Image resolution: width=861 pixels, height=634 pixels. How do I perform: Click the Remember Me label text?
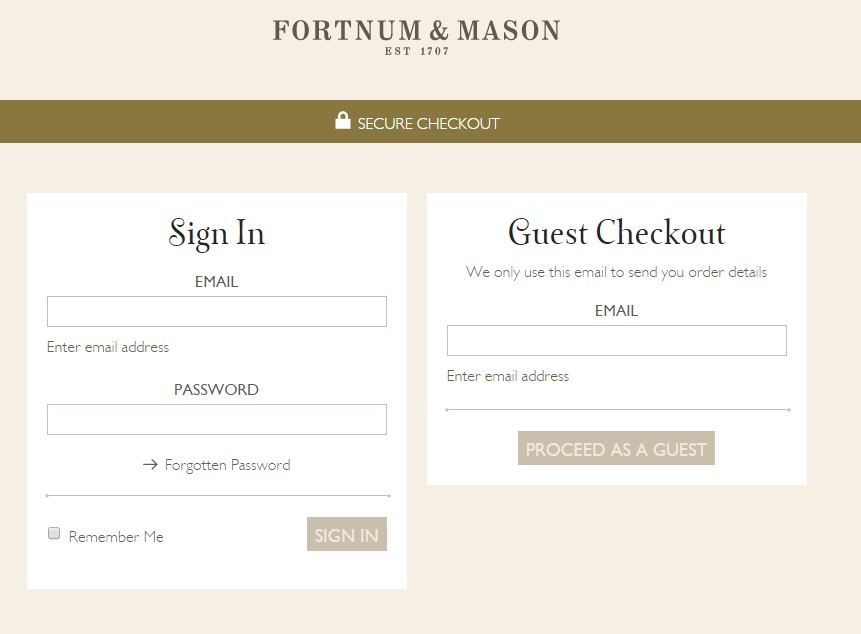point(116,537)
